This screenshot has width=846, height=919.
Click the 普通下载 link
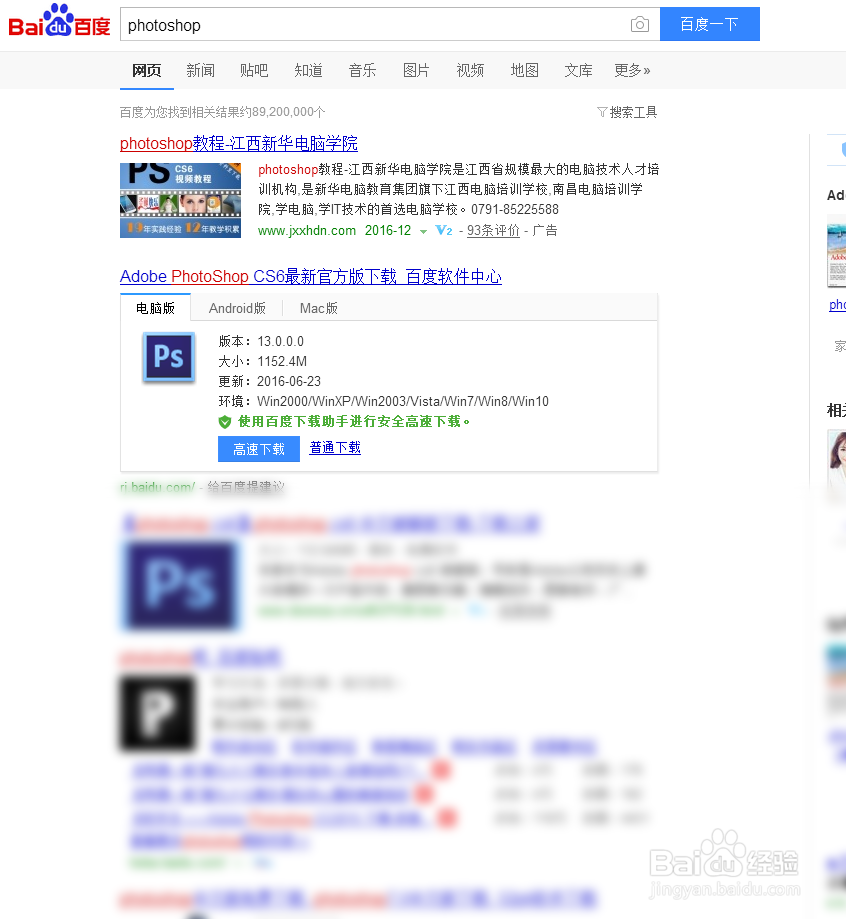[335, 448]
